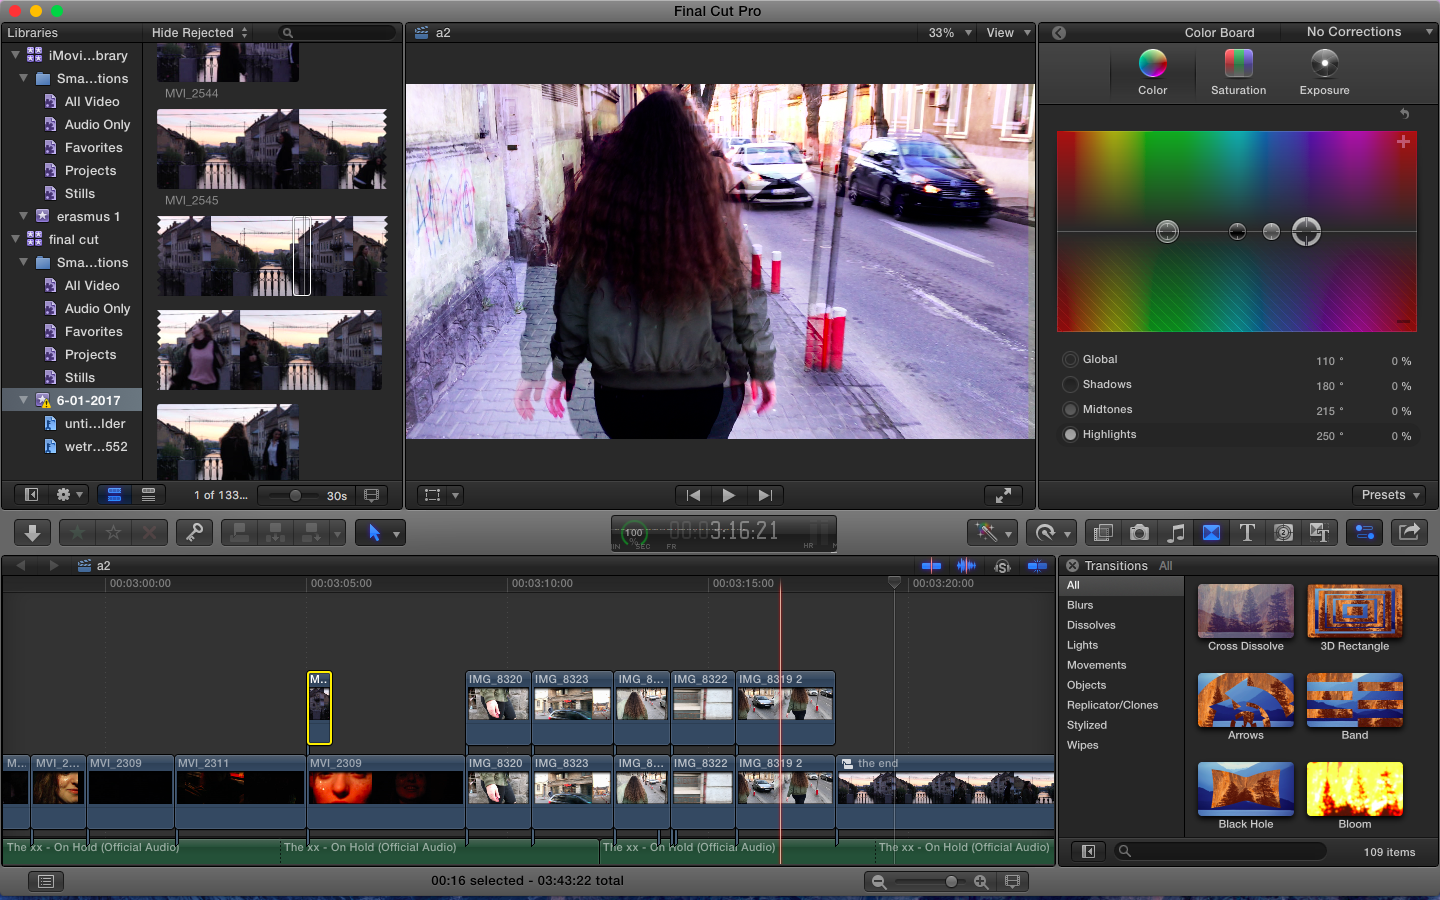Play the video in the viewer
Screen dimensions: 1440x900
tap(728, 495)
